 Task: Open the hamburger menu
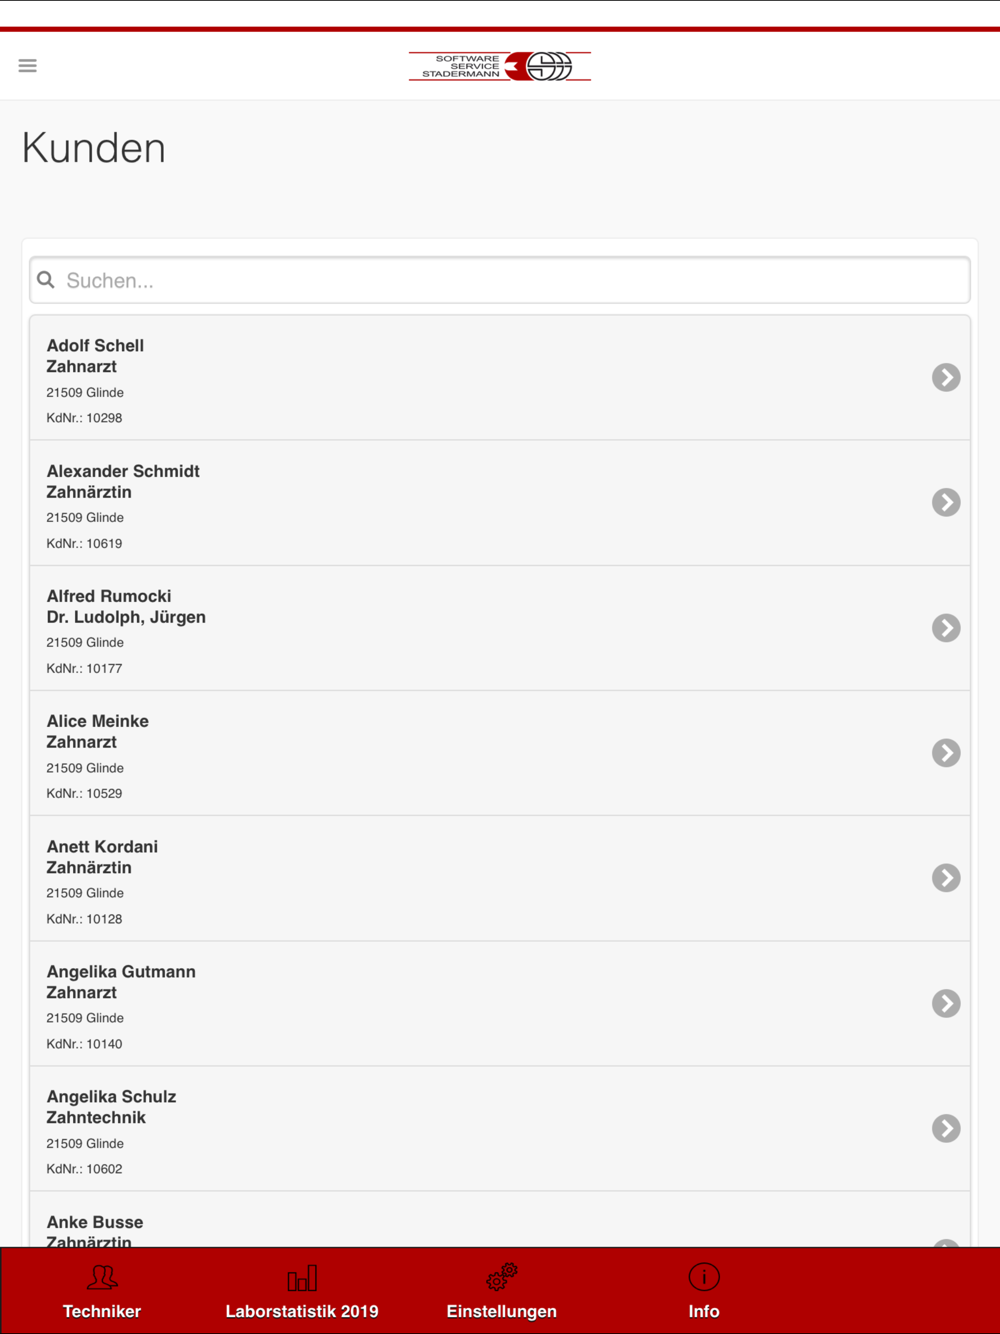click(x=28, y=66)
